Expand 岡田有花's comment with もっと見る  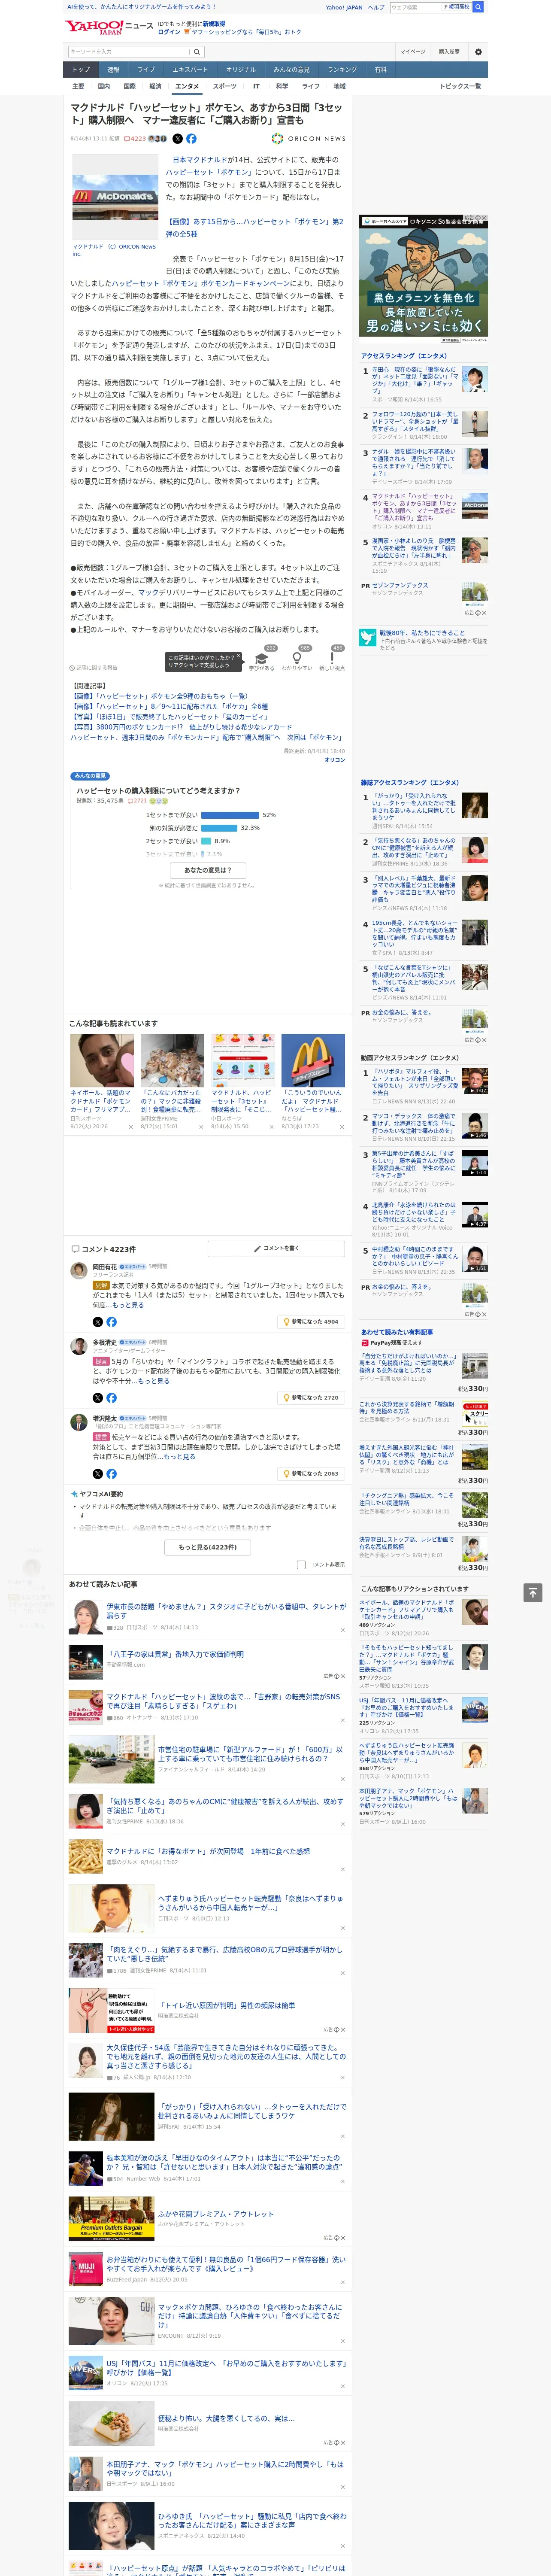(128, 1305)
